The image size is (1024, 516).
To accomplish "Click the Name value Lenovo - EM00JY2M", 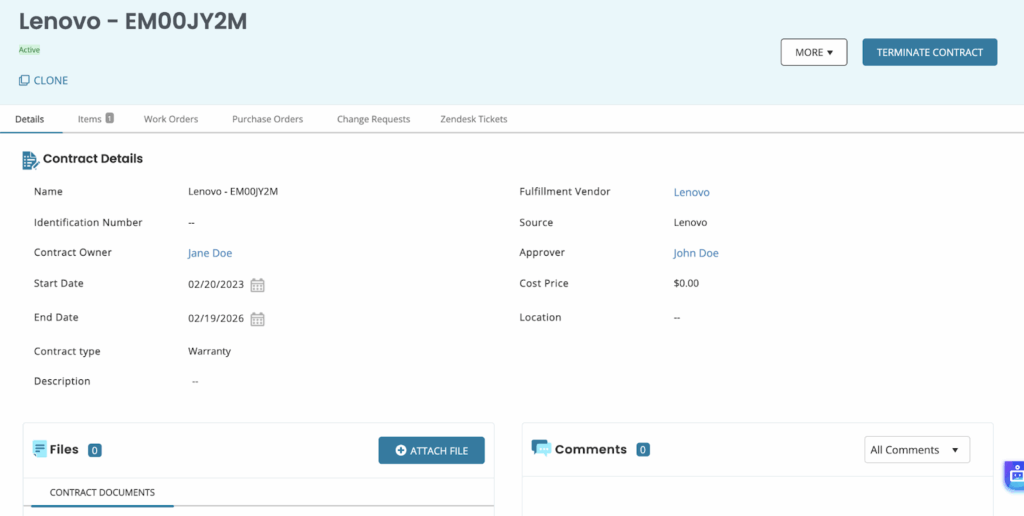I will tap(233, 192).
